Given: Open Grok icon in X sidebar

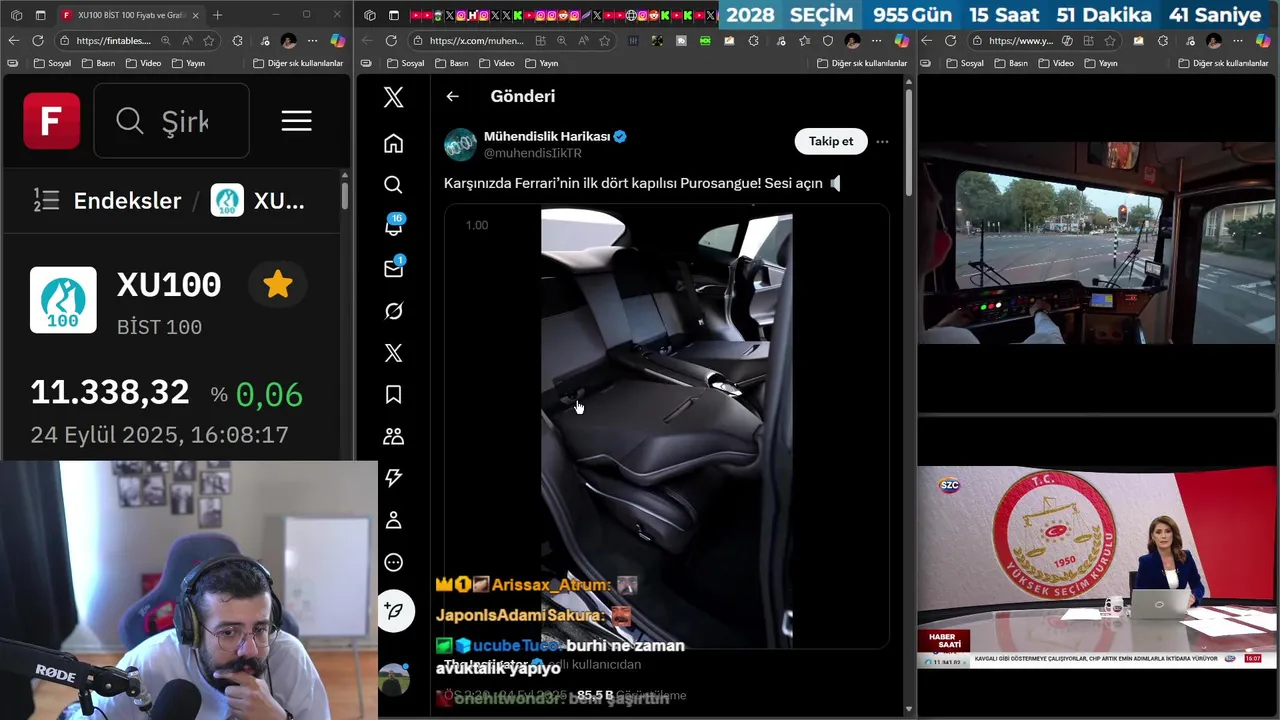Looking at the screenshot, I should (393, 311).
